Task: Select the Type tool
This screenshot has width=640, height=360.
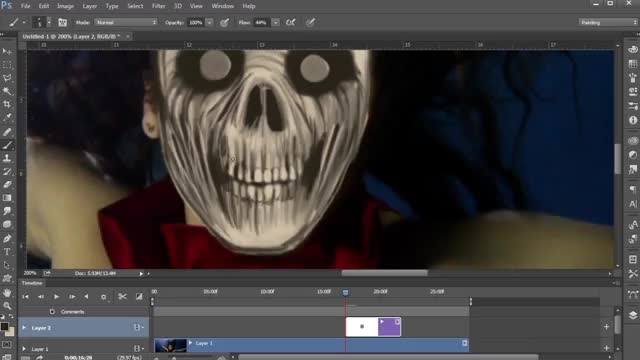Action: [7, 252]
